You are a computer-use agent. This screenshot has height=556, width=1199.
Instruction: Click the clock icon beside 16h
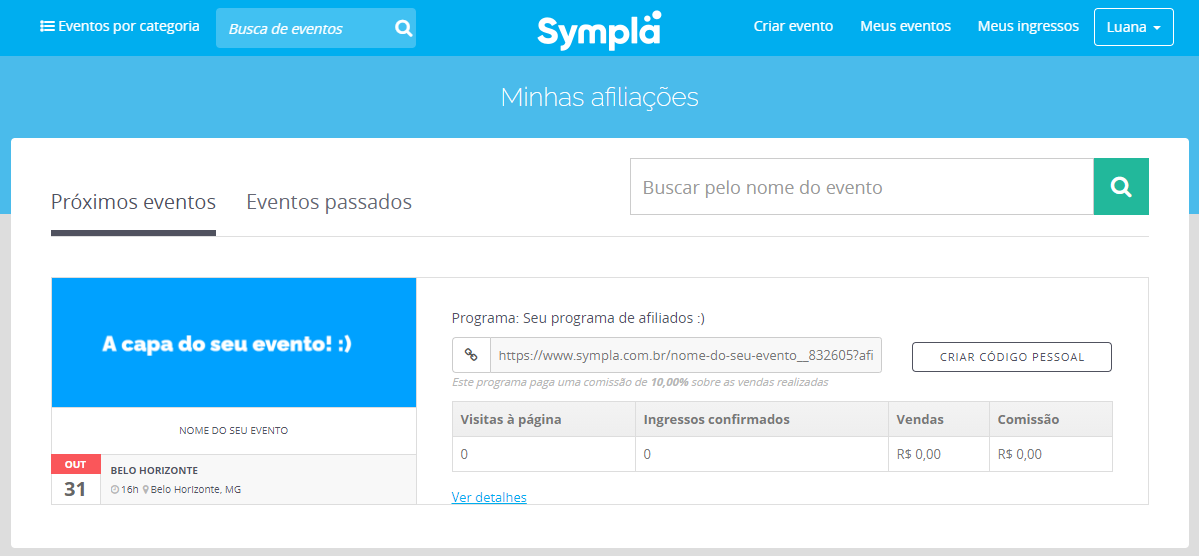pyautogui.click(x=115, y=489)
